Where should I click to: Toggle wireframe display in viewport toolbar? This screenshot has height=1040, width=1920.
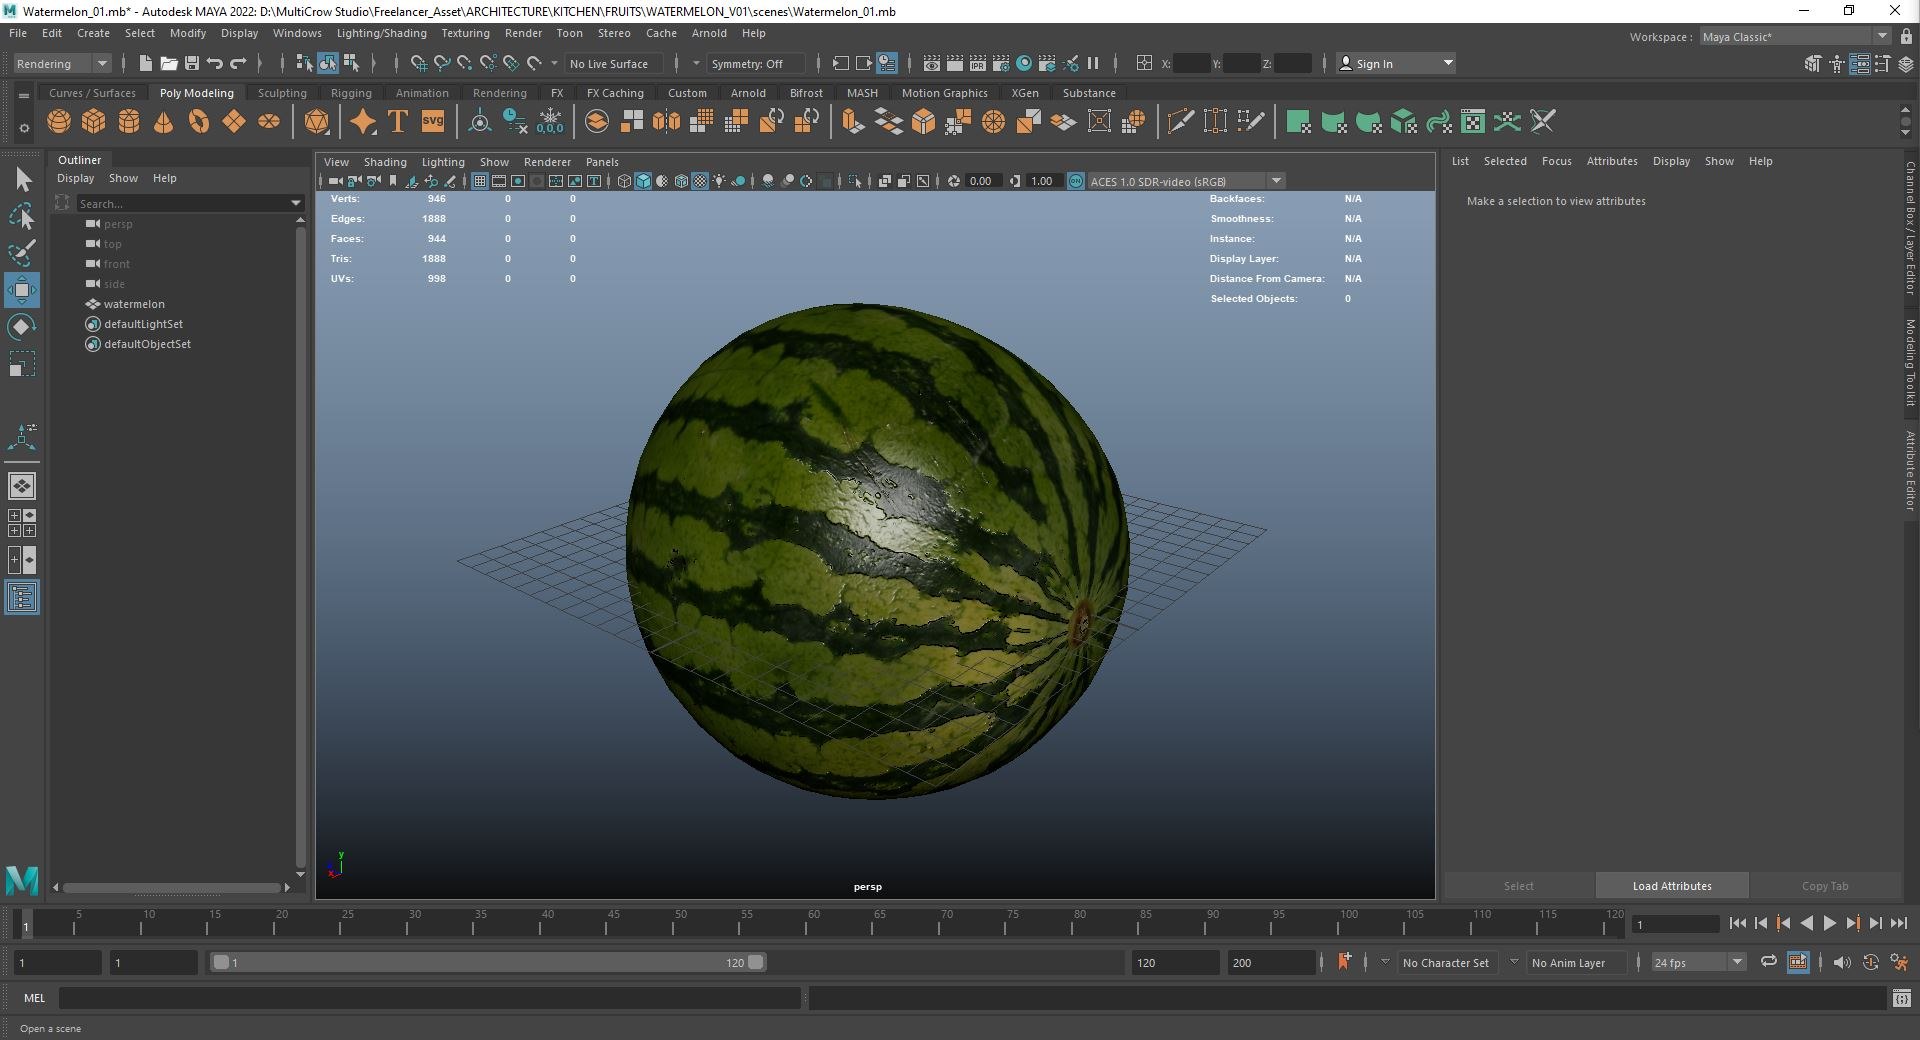point(624,181)
